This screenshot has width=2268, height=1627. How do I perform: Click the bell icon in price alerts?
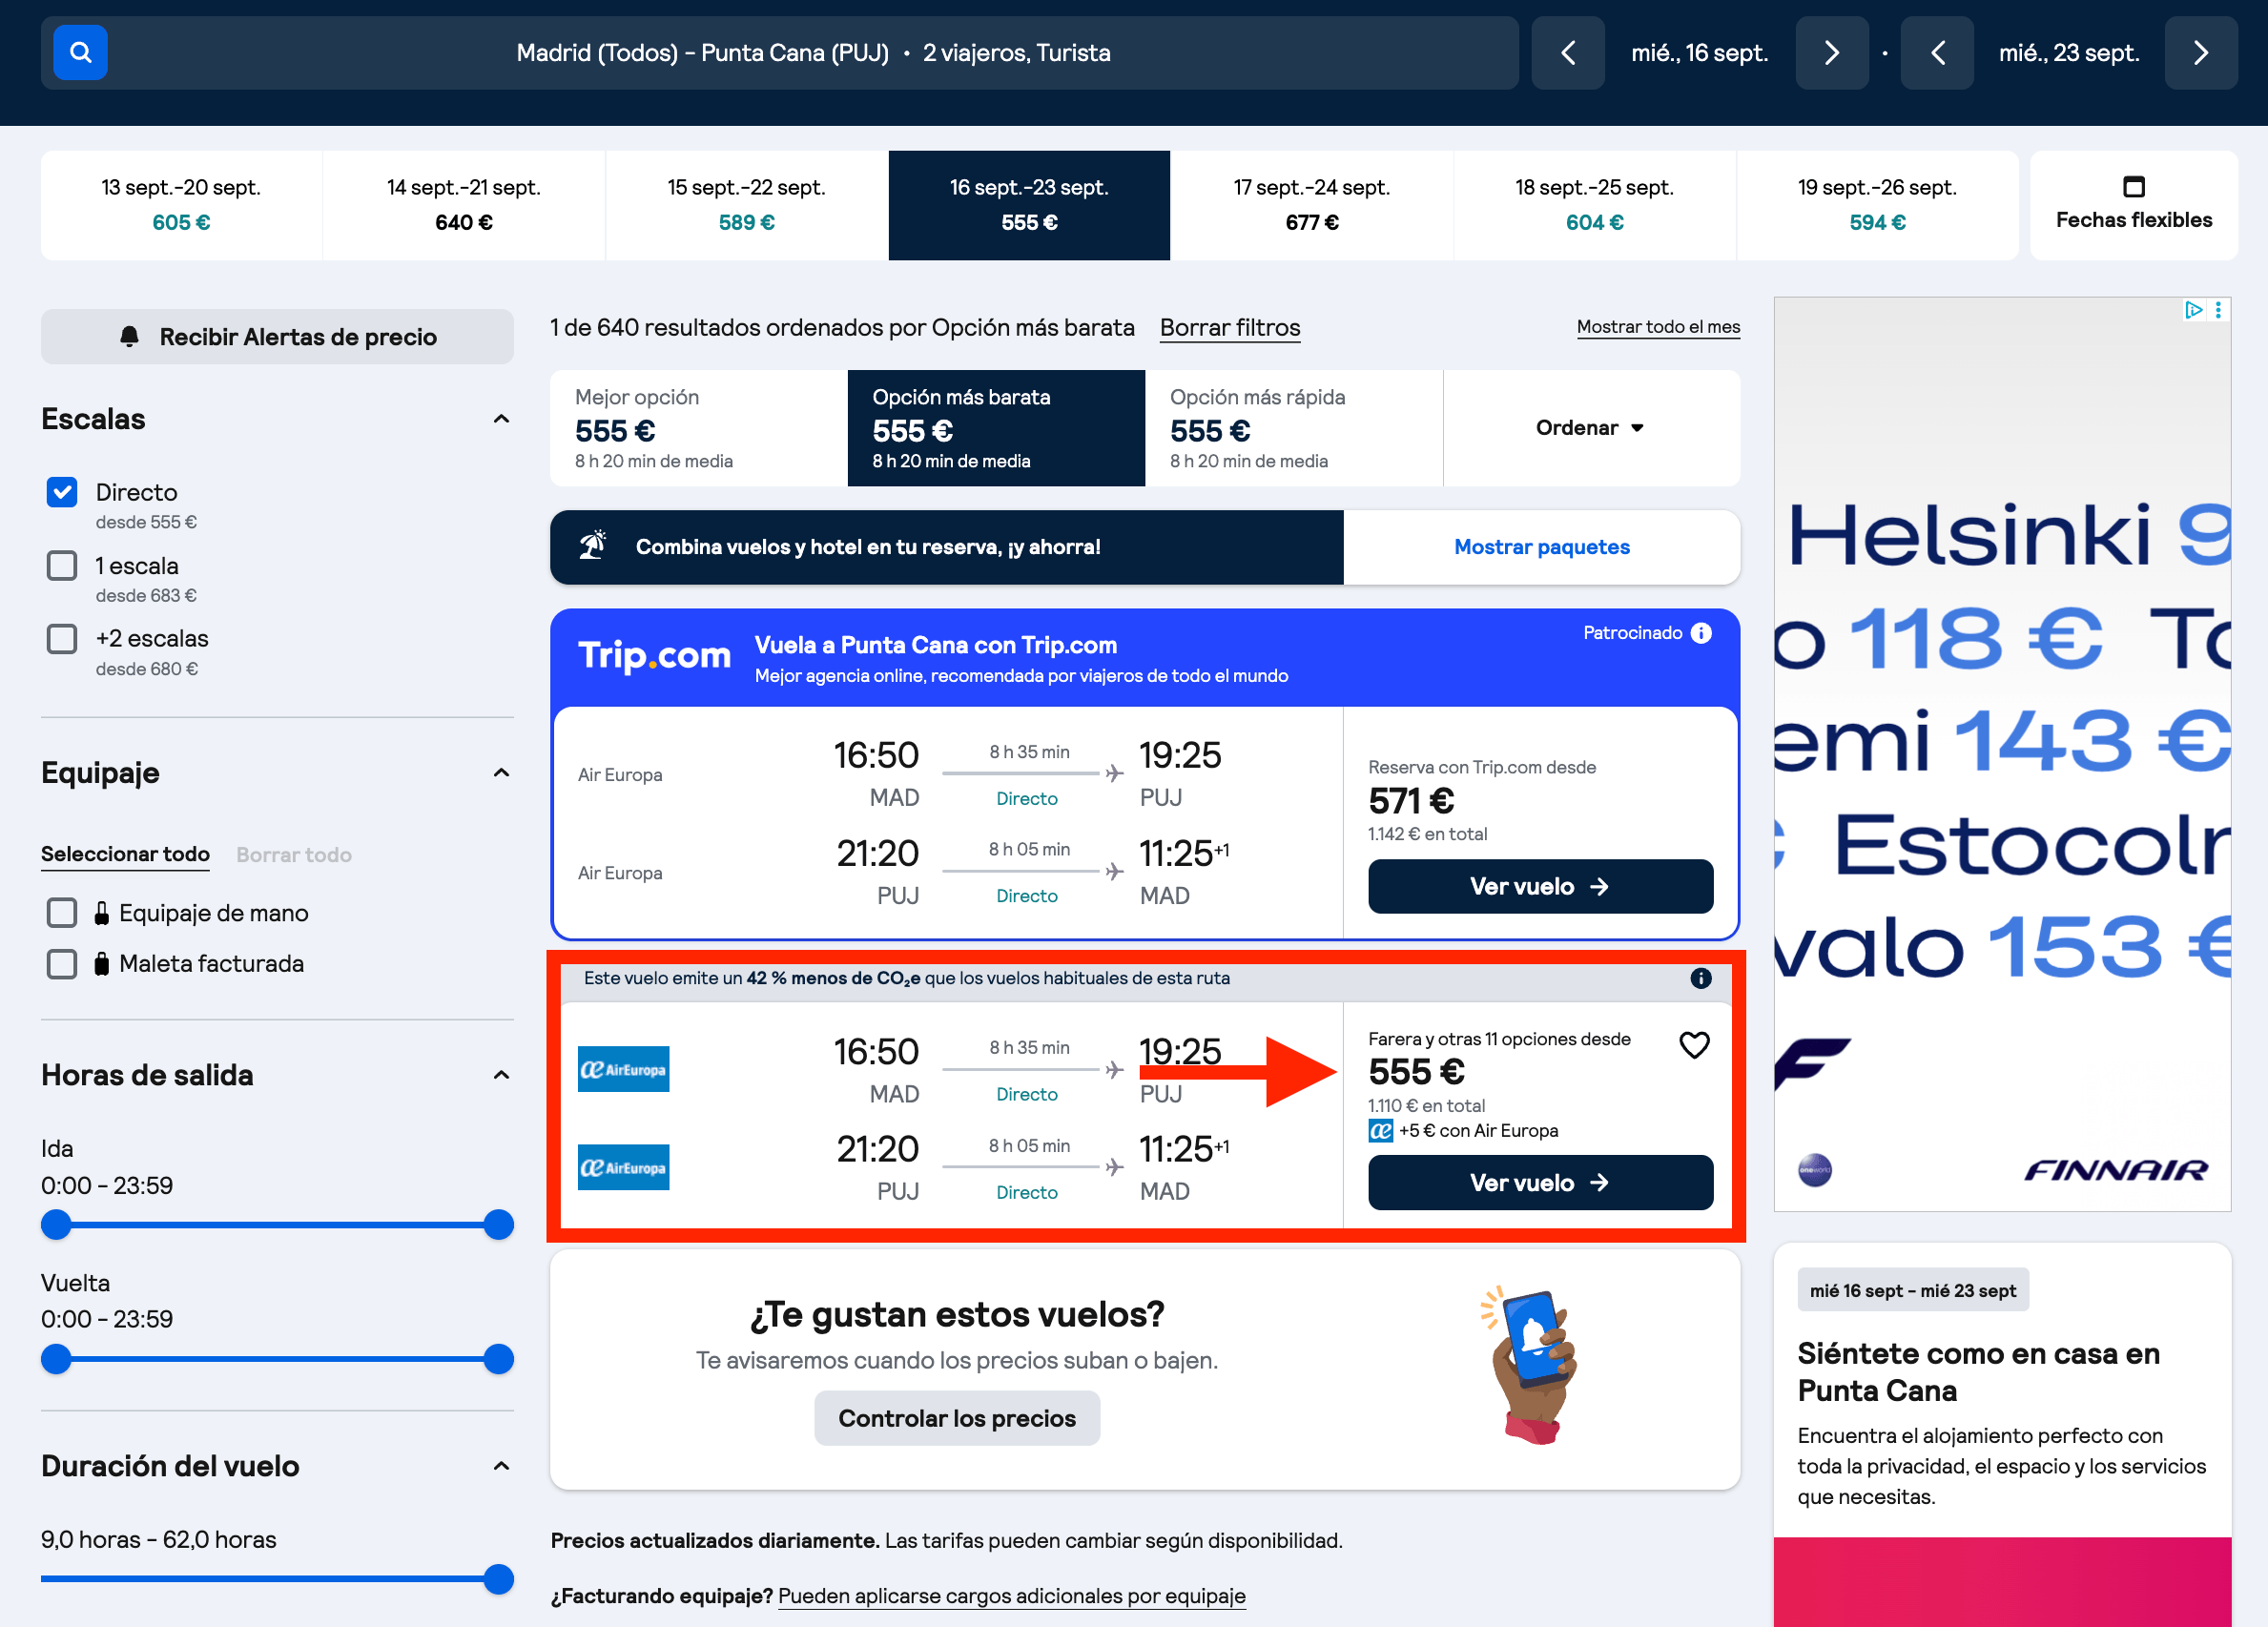129,337
